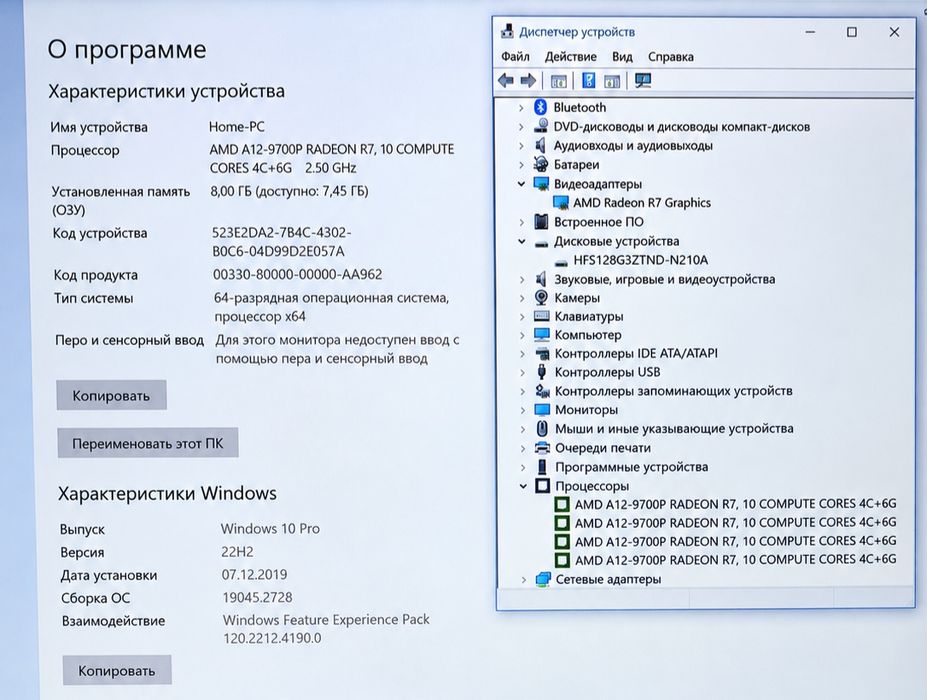Image resolution: width=927 pixels, height=700 pixels.
Task: Click the Мониторы monitor icon
Action: (542, 409)
